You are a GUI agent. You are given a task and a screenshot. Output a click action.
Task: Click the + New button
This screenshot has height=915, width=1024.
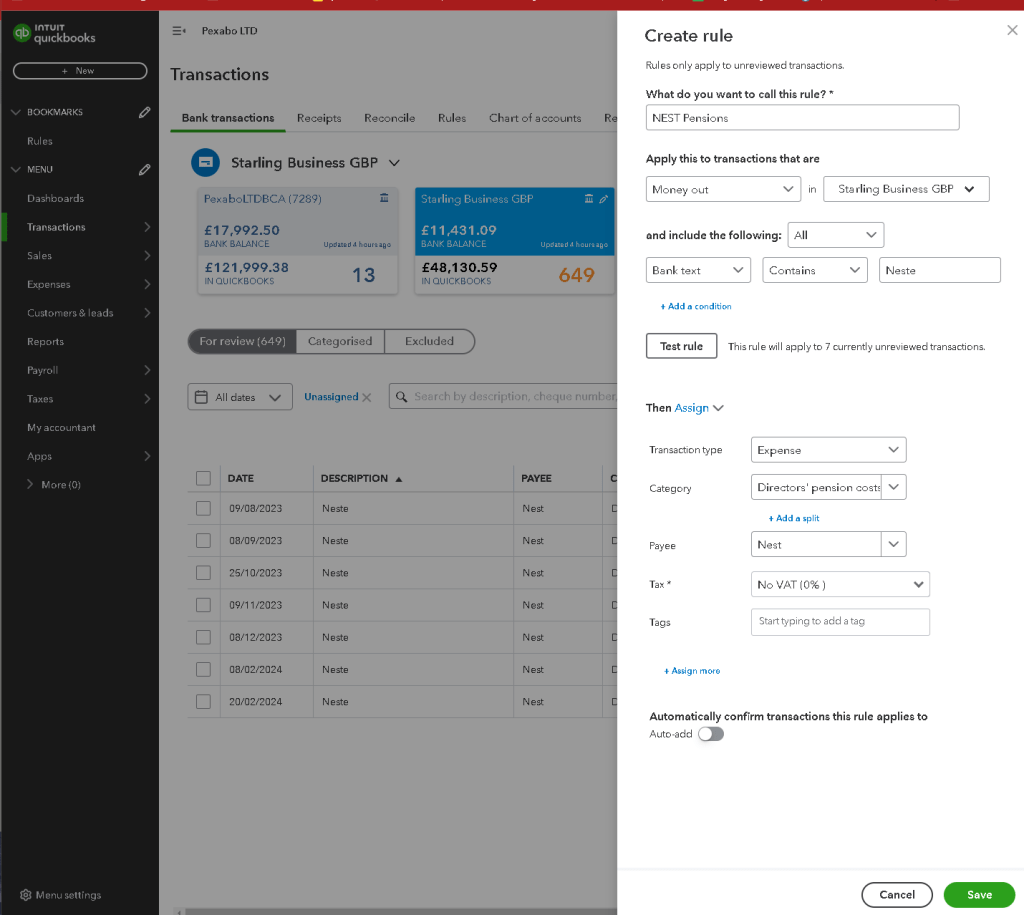[80, 71]
